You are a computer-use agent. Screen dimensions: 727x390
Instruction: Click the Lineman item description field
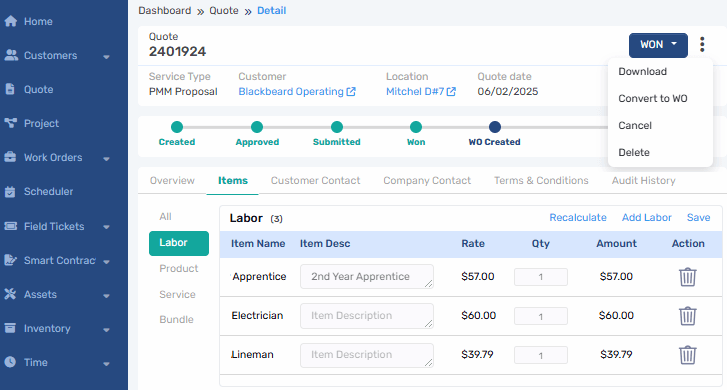(x=367, y=355)
